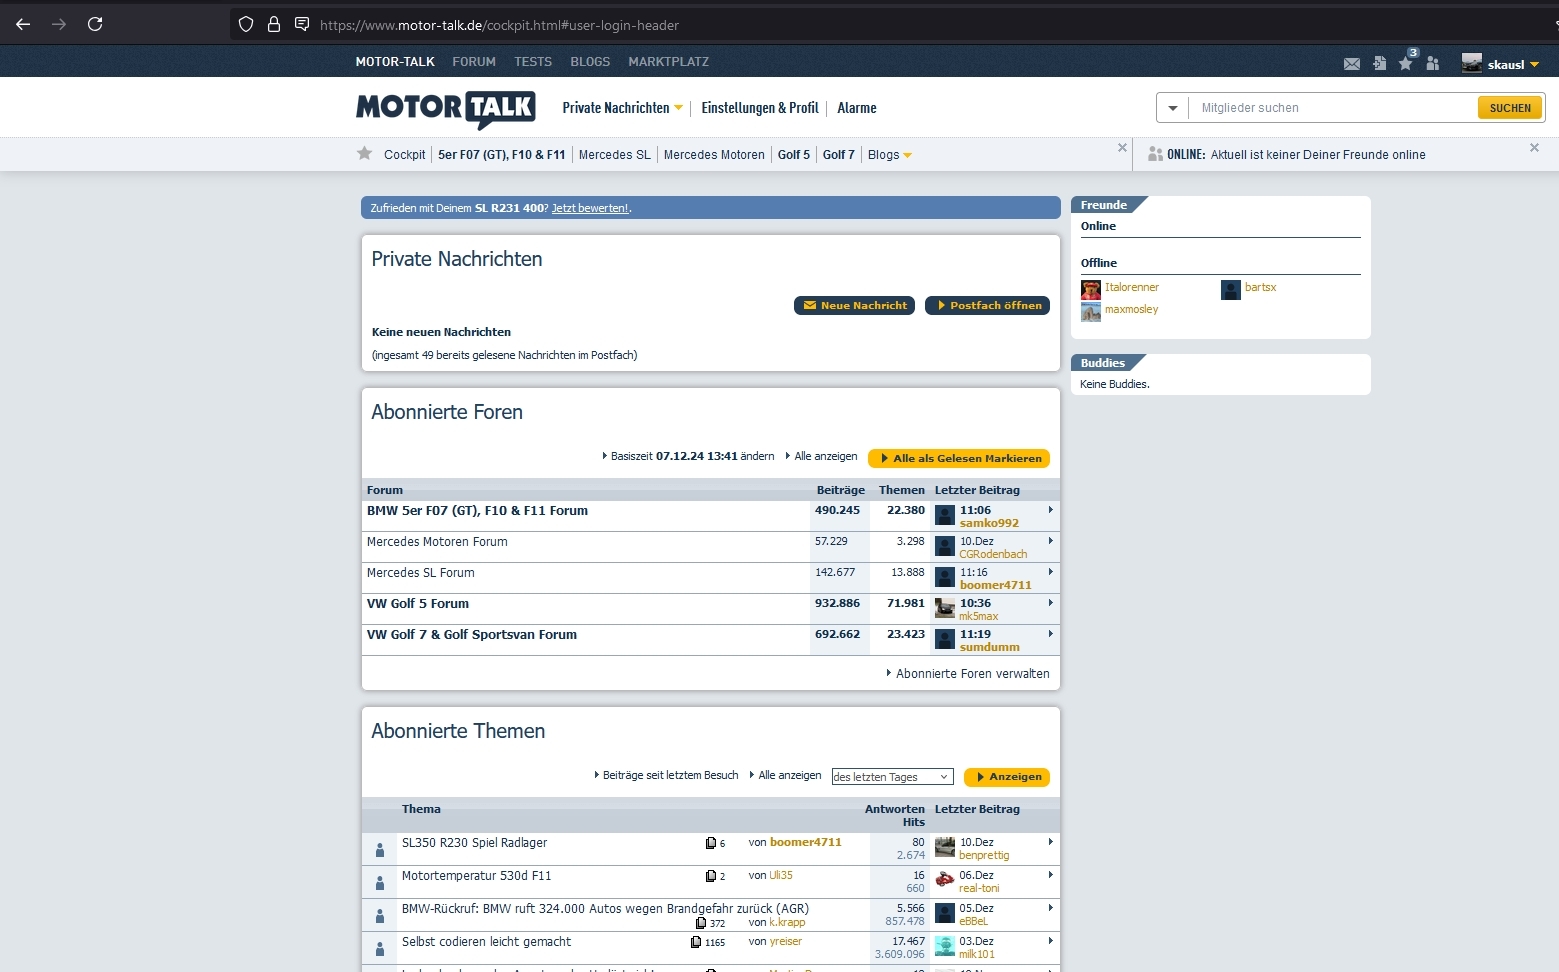Reload the page with refresh icon
The image size is (1559, 972).
(x=95, y=24)
